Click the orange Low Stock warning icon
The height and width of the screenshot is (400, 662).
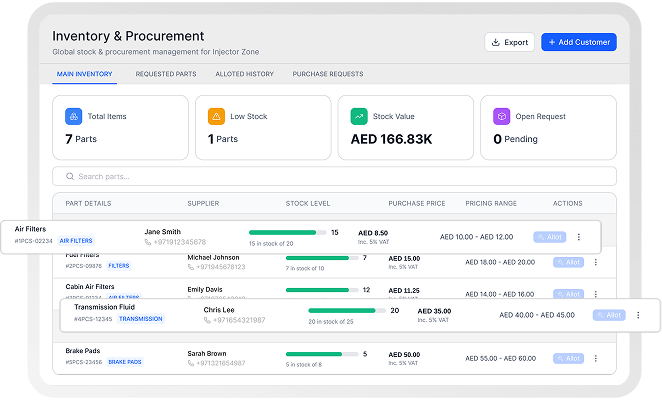216,116
